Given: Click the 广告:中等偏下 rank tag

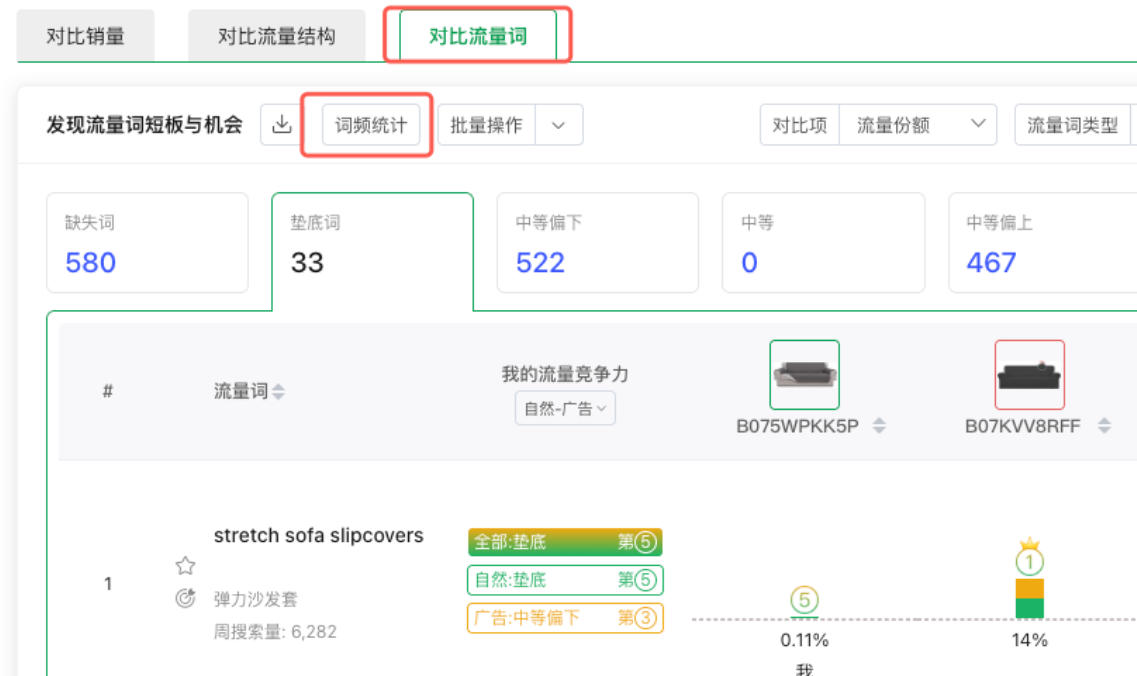Looking at the screenshot, I should pyautogui.click(x=565, y=618).
